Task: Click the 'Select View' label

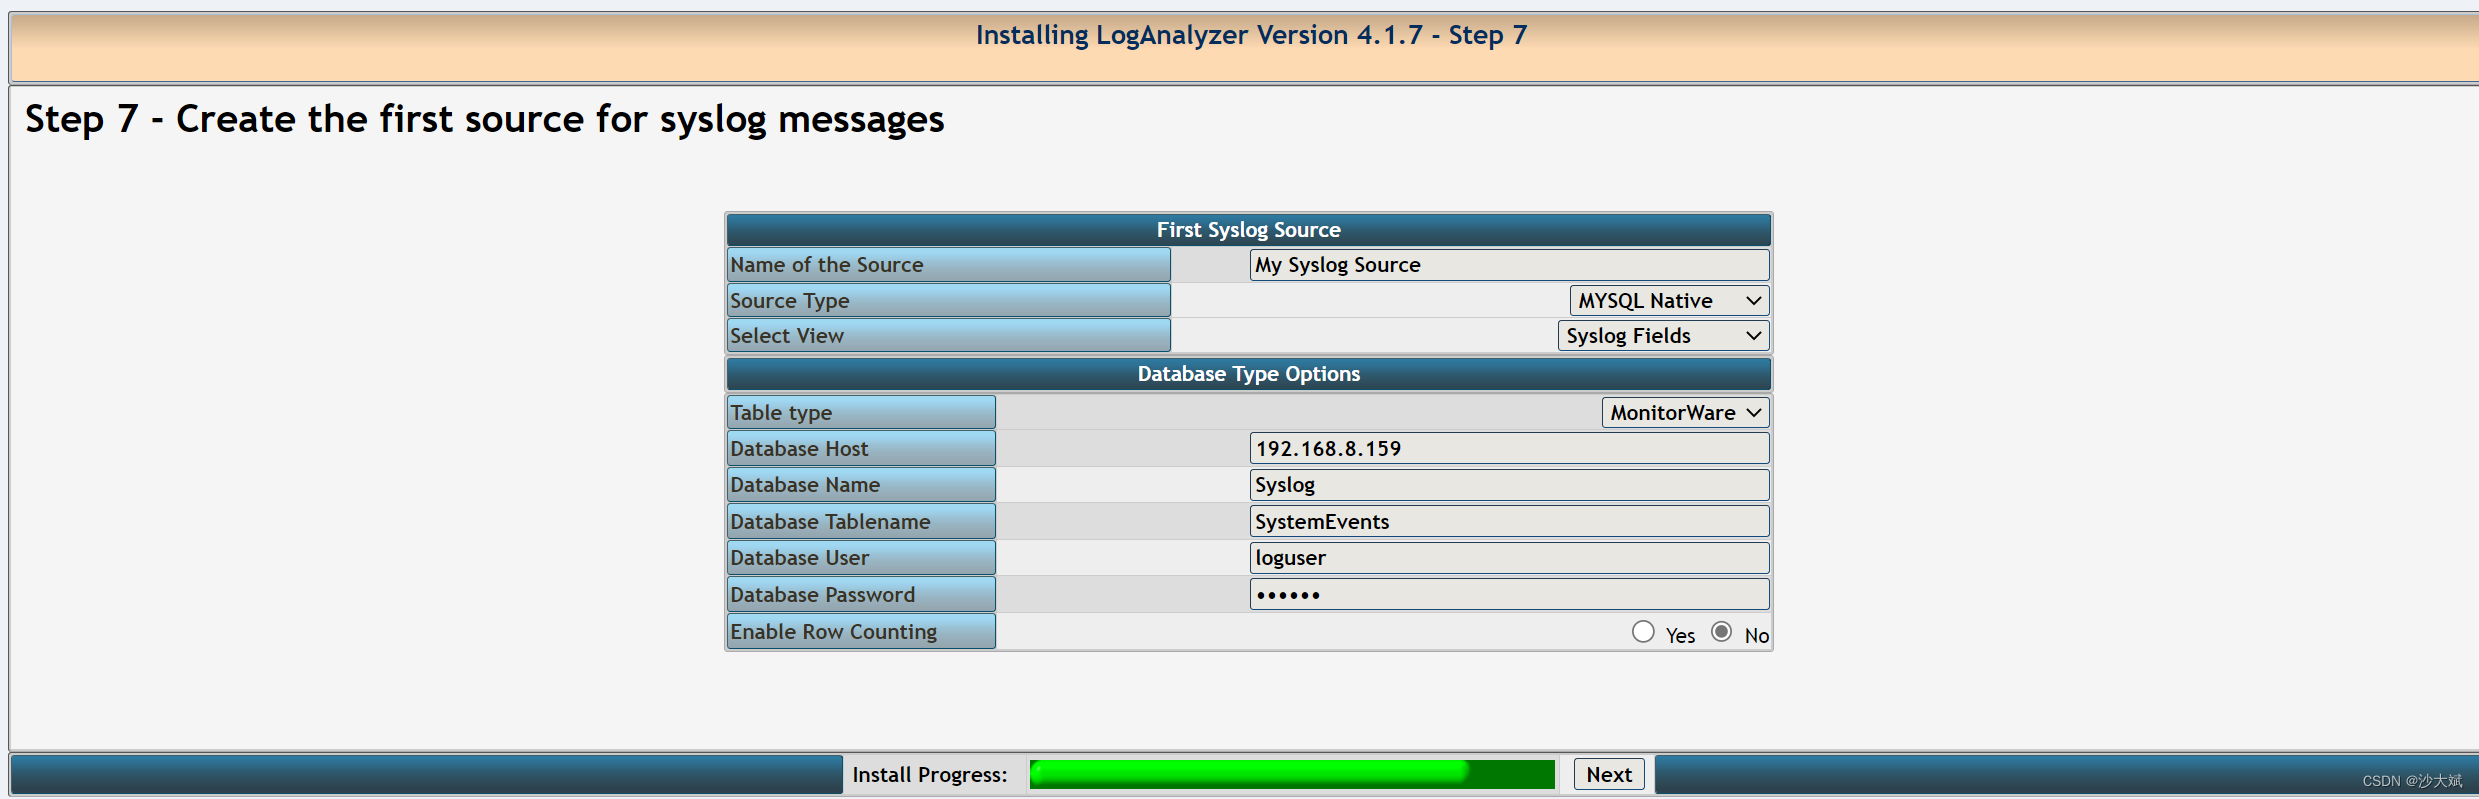Action: 948,336
